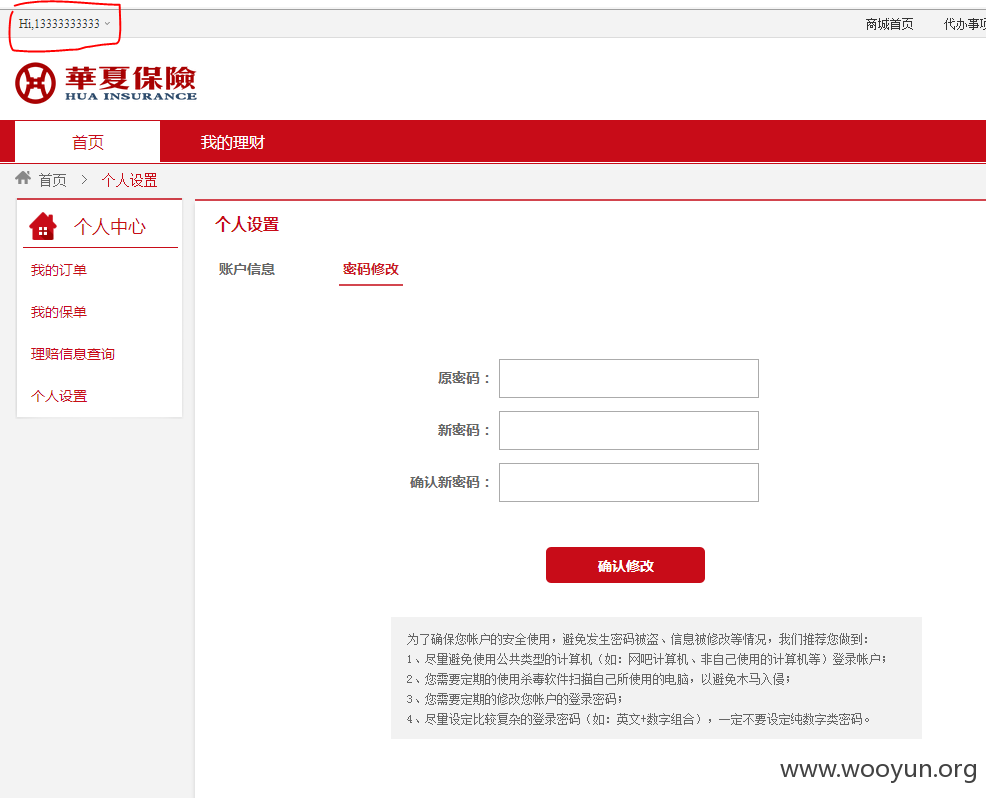
Task: Focus the 原密码 input field
Action: 629,379
